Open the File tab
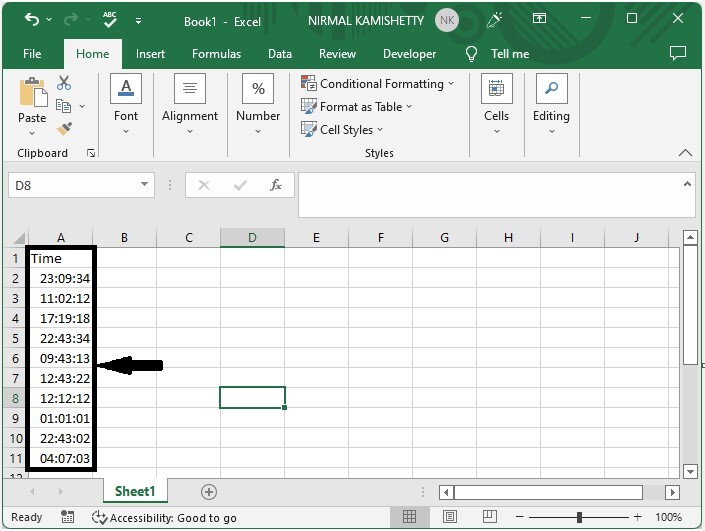 pos(32,54)
